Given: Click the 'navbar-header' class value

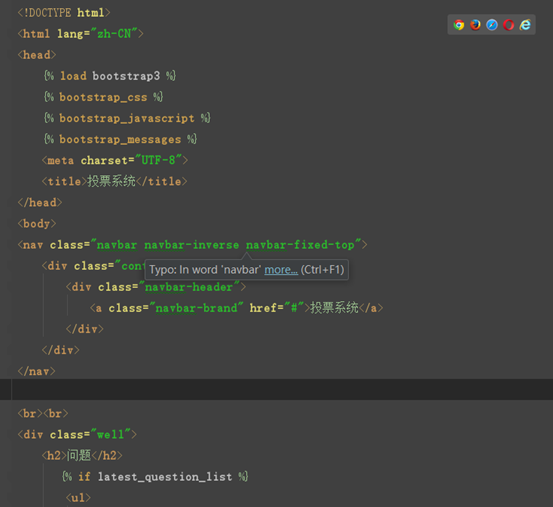Looking at the screenshot, I should [x=189, y=287].
